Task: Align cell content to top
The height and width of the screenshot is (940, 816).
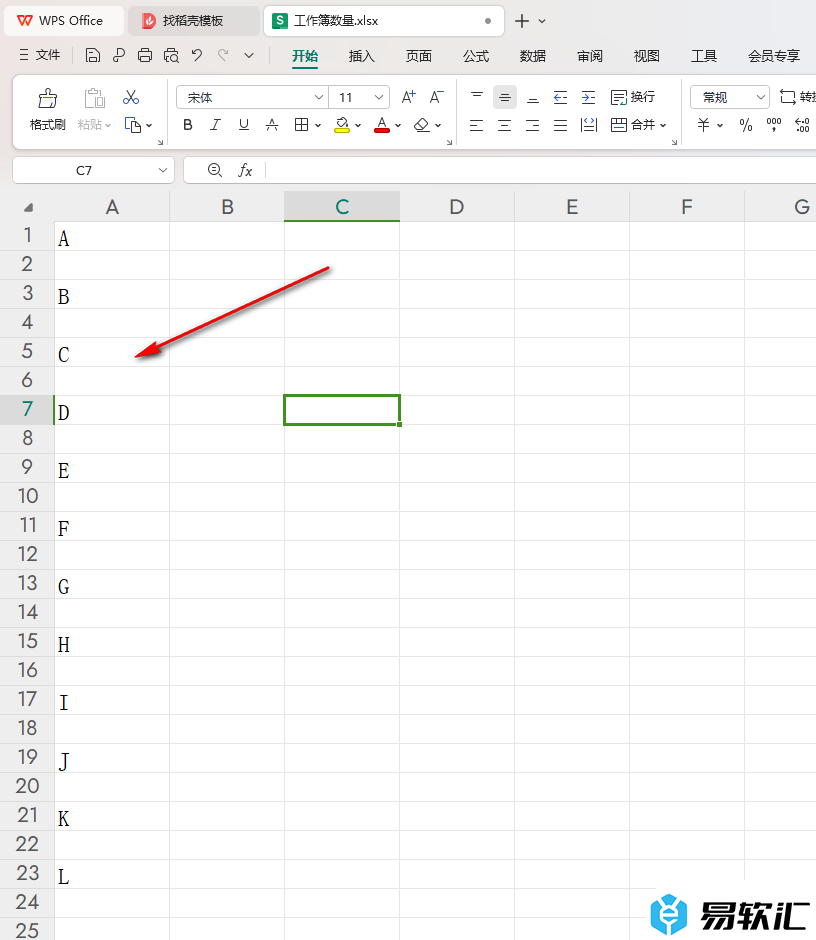Action: (477, 97)
